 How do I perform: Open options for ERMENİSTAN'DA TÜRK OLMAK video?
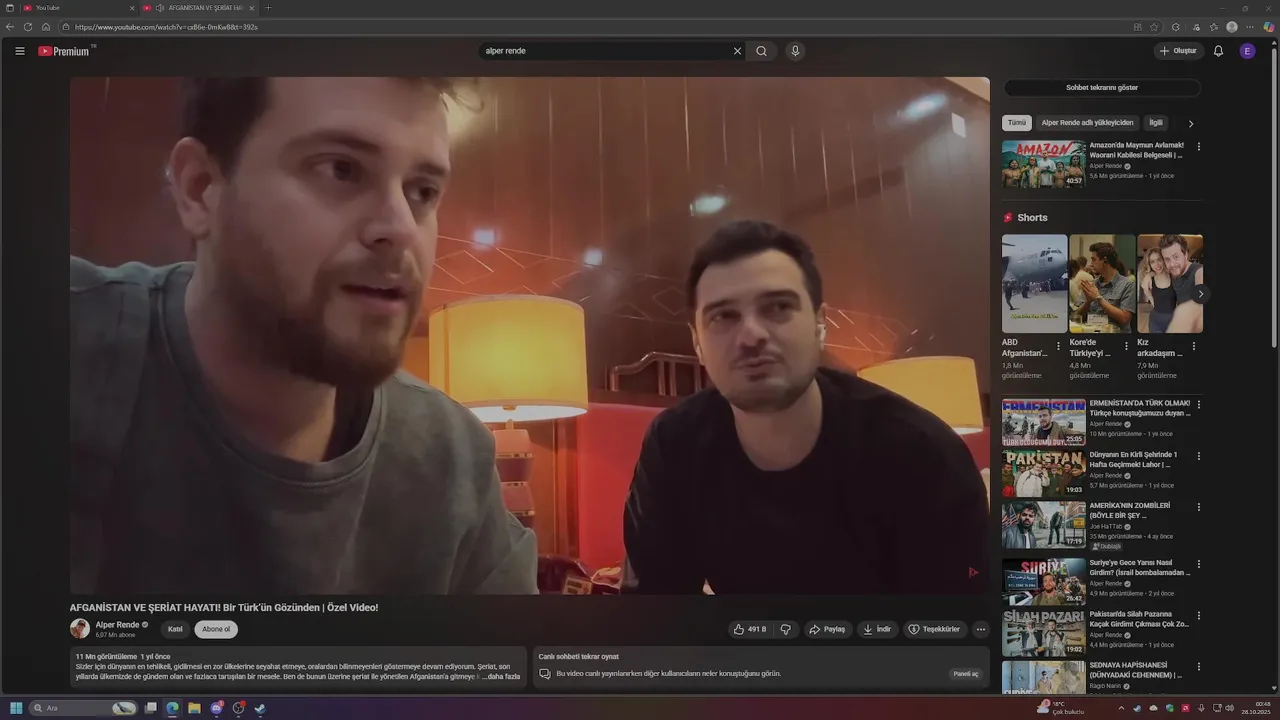tap(1199, 405)
